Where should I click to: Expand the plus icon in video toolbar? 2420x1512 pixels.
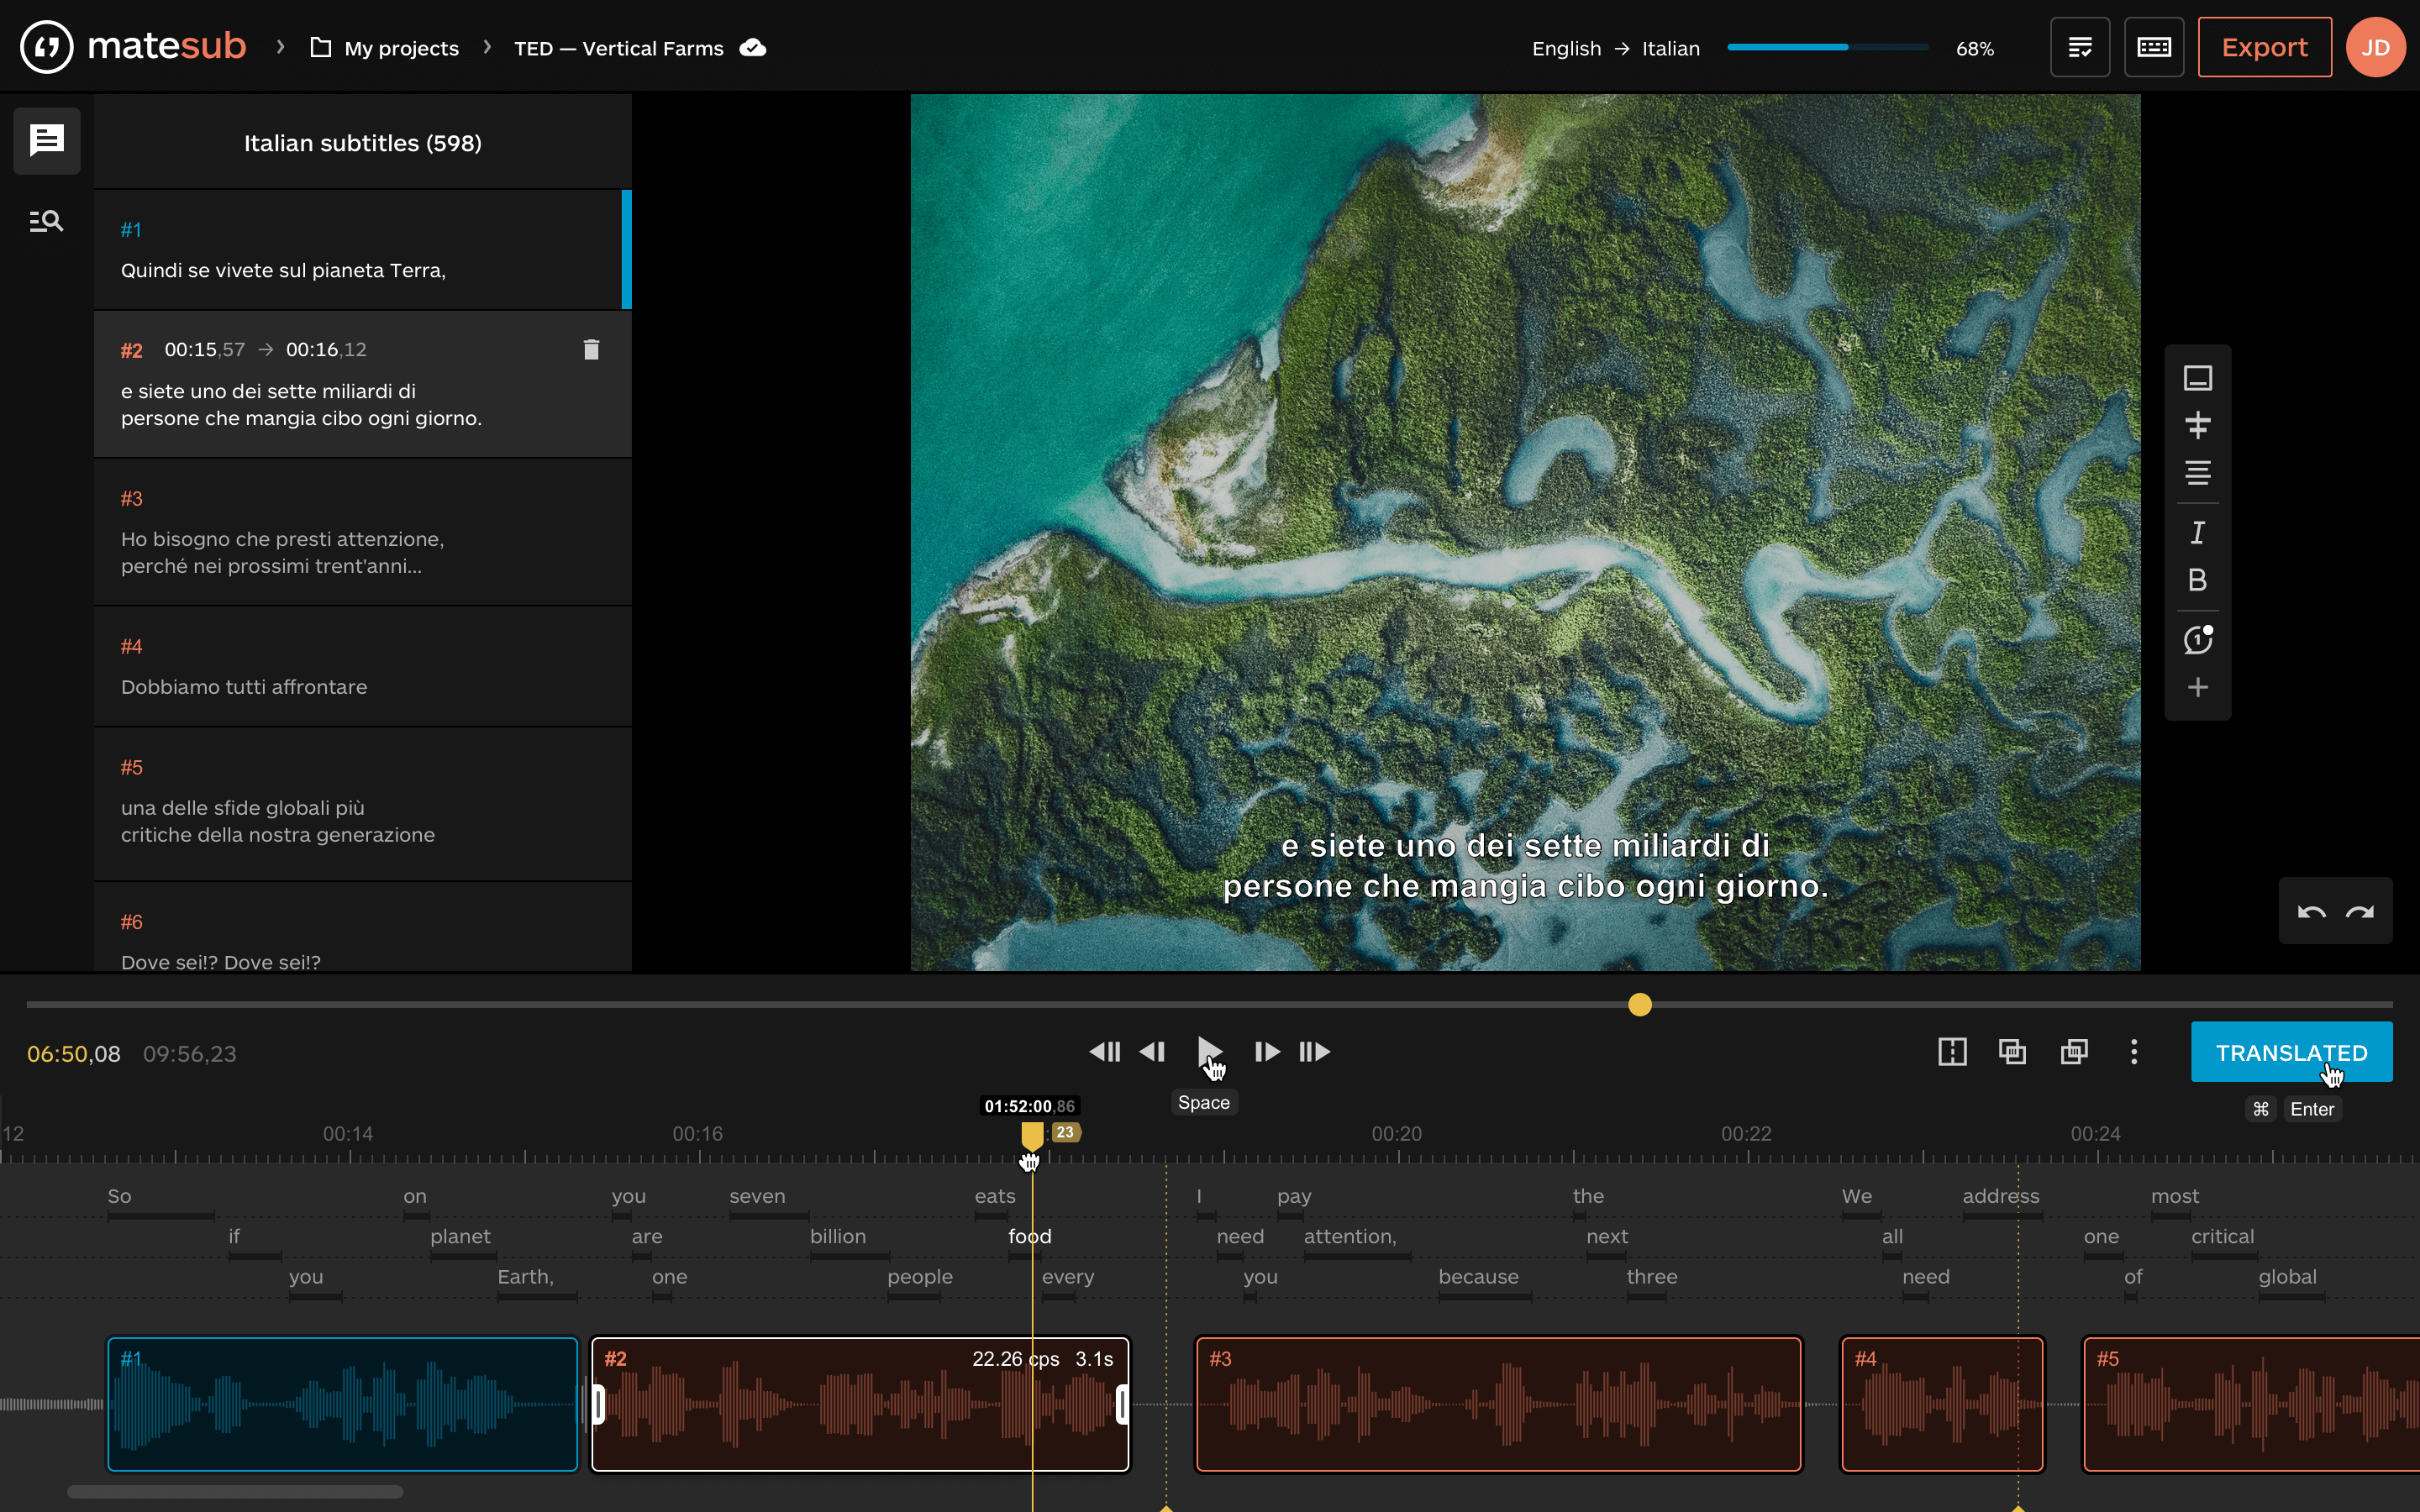pos(2197,687)
